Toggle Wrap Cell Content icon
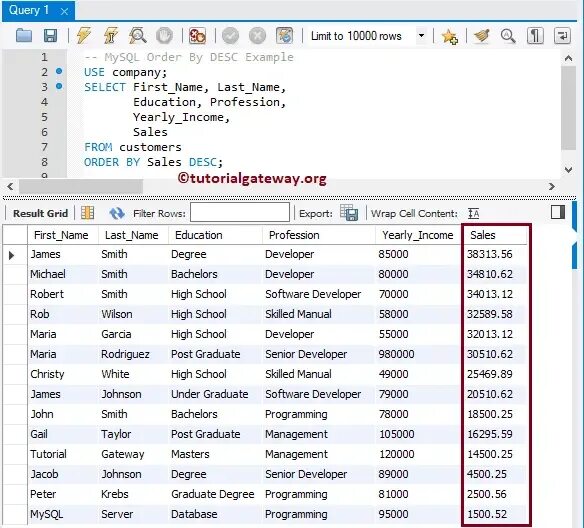This screenshot has width=584, height=528. click(474, 213)
